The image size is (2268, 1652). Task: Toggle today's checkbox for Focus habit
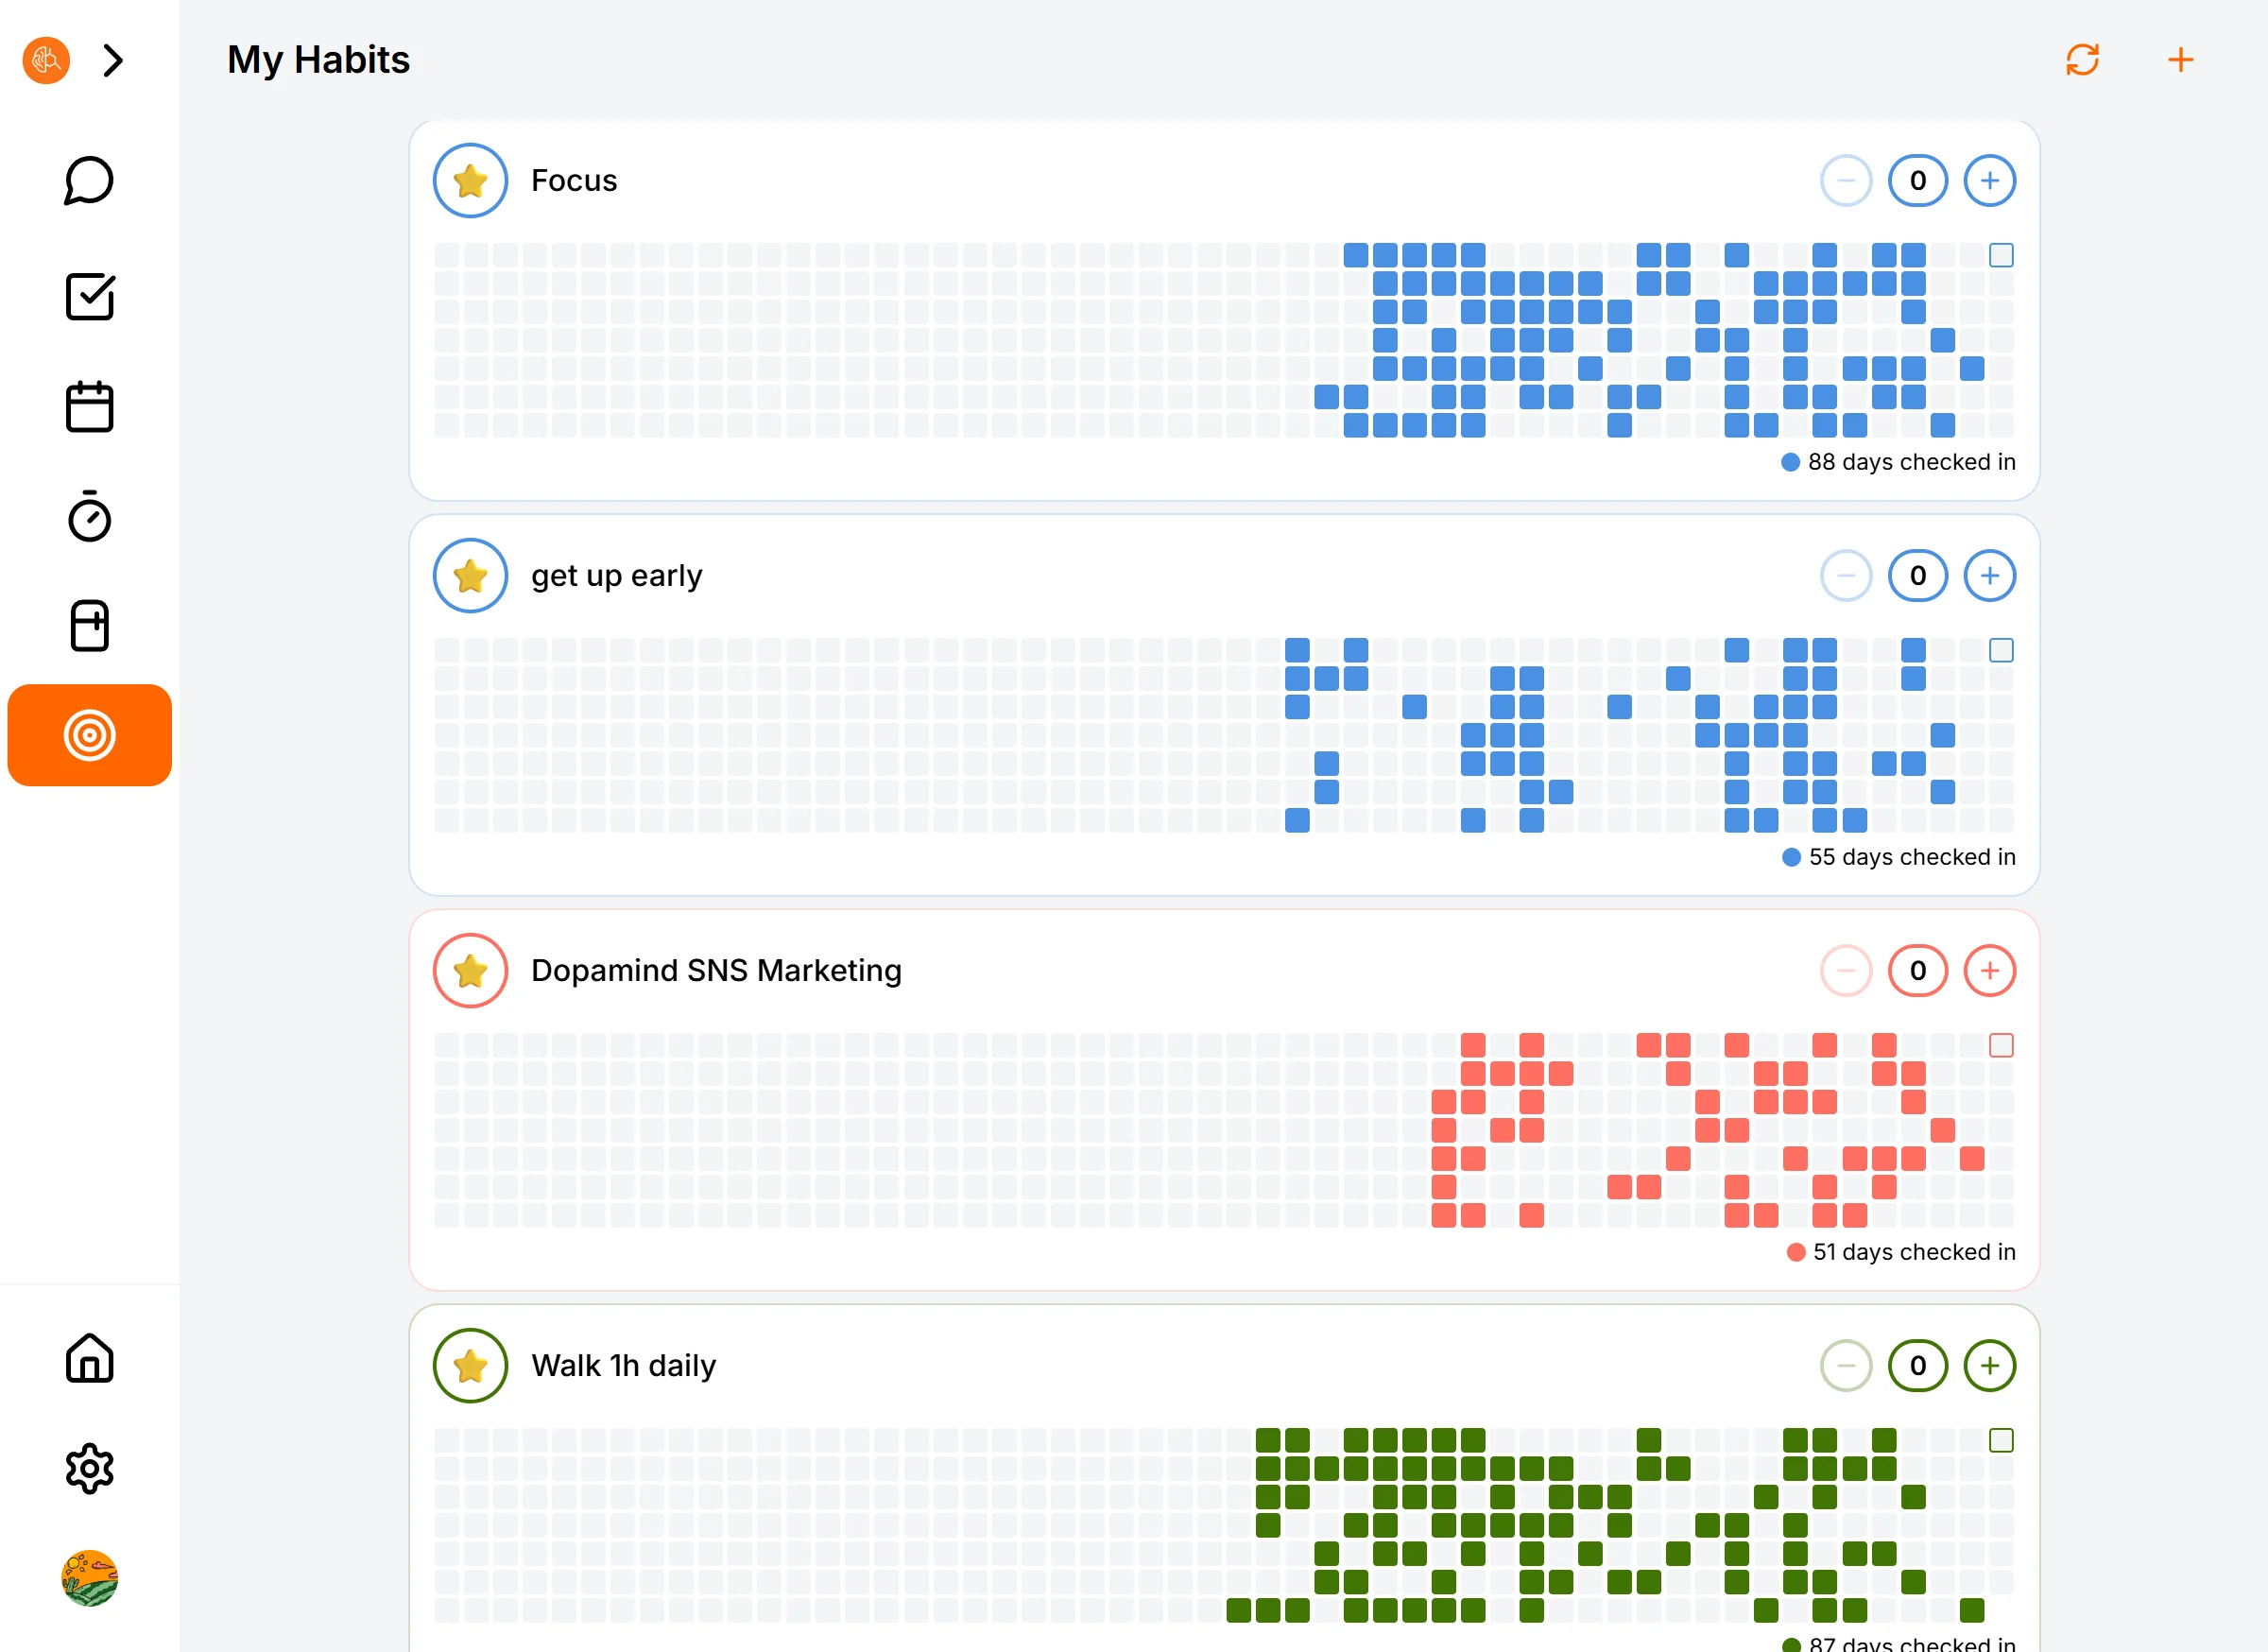(2001, 255)
